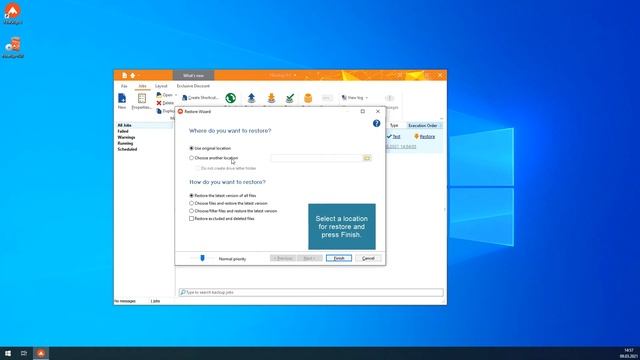Click the Restore link in the job row

pyautogui.click(x=427, y=137)
